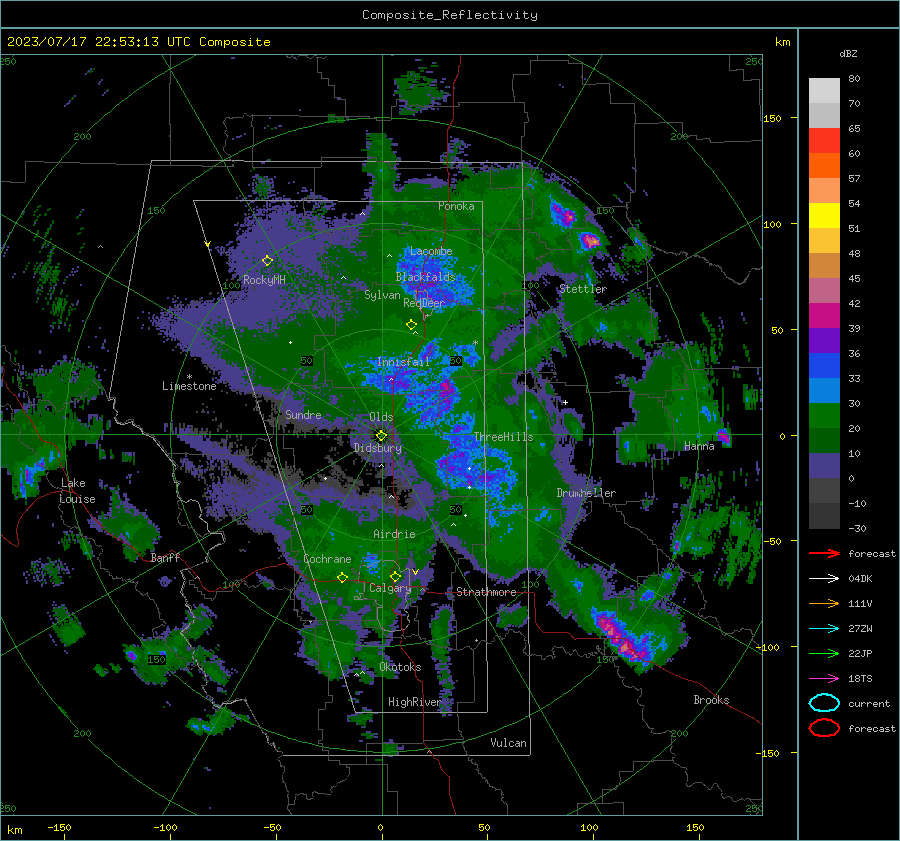
Task: Click the Calgary city label
Action: tap(390, 588)
